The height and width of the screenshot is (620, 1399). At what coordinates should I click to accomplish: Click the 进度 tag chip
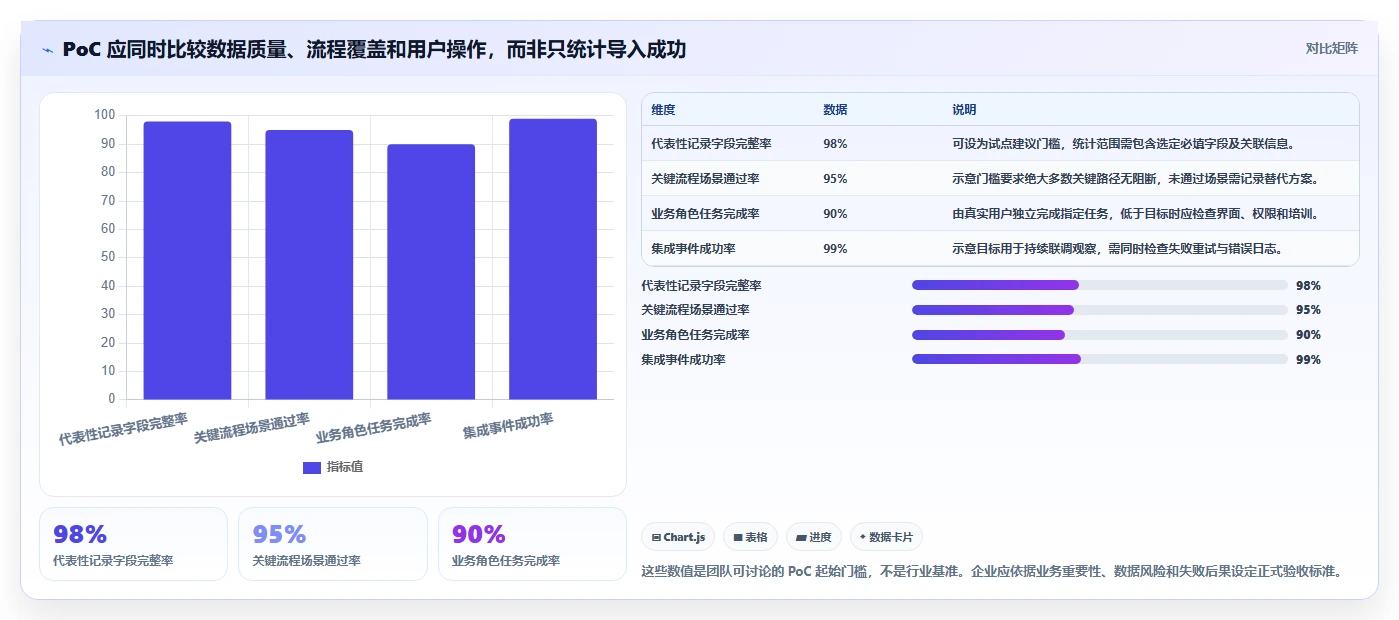tap(814, 537)
